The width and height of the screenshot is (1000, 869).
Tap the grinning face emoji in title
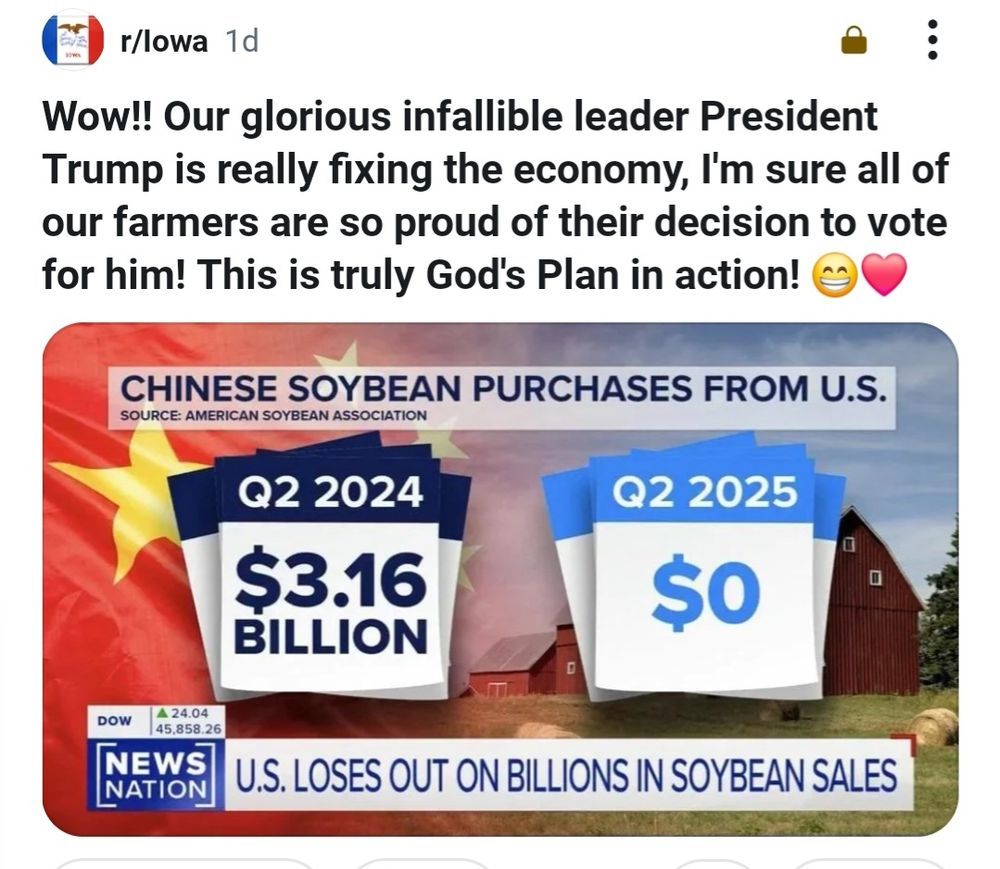(835, 276)
